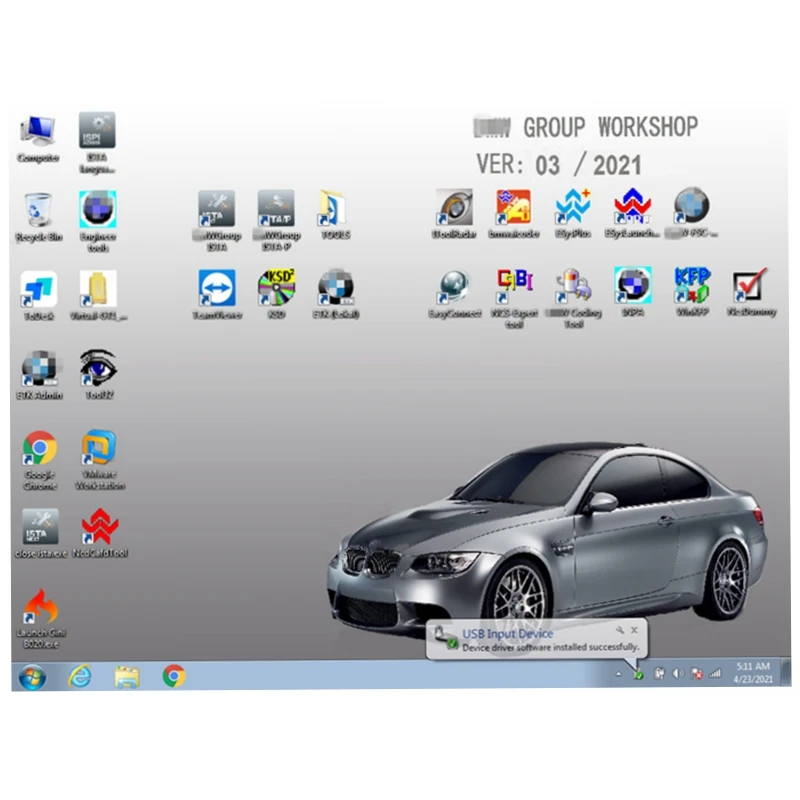Image resolution: width=800 pixels, height=800 pixels.
Task: Launch the Engineer tools shortcut
Action: click(98, 221)
